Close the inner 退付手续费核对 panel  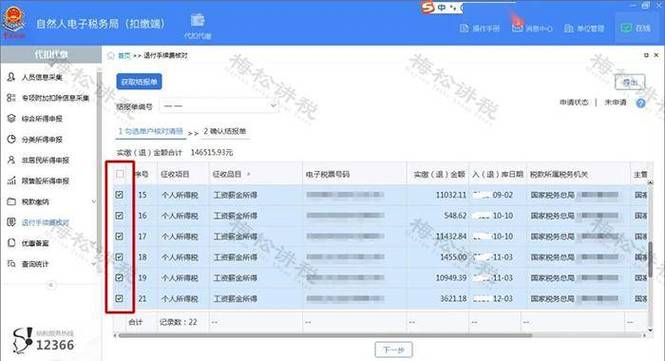tap(656, 55)
